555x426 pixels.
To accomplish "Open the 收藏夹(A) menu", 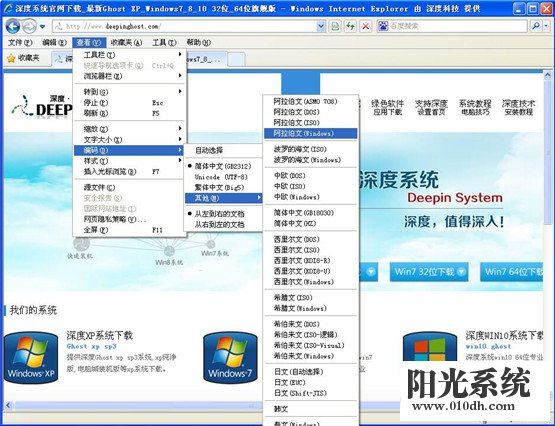I will tap(126, 42).
